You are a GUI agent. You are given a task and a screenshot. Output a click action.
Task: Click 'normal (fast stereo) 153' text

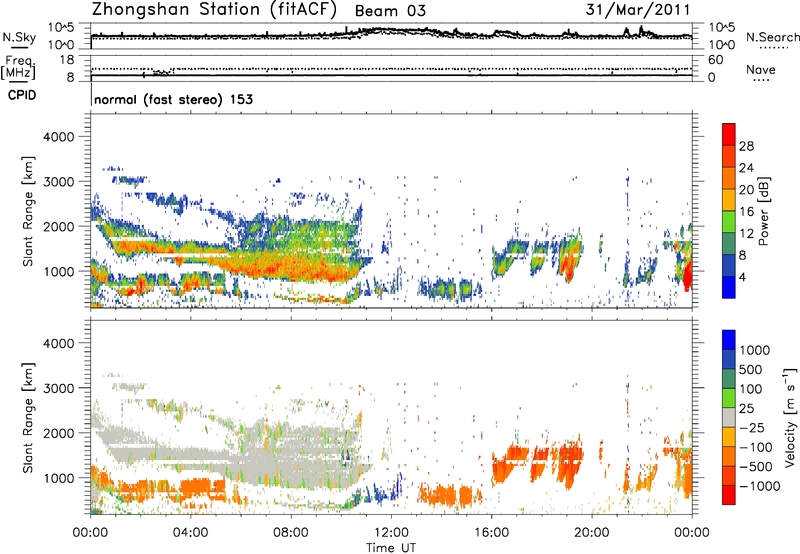pos(173,99)
